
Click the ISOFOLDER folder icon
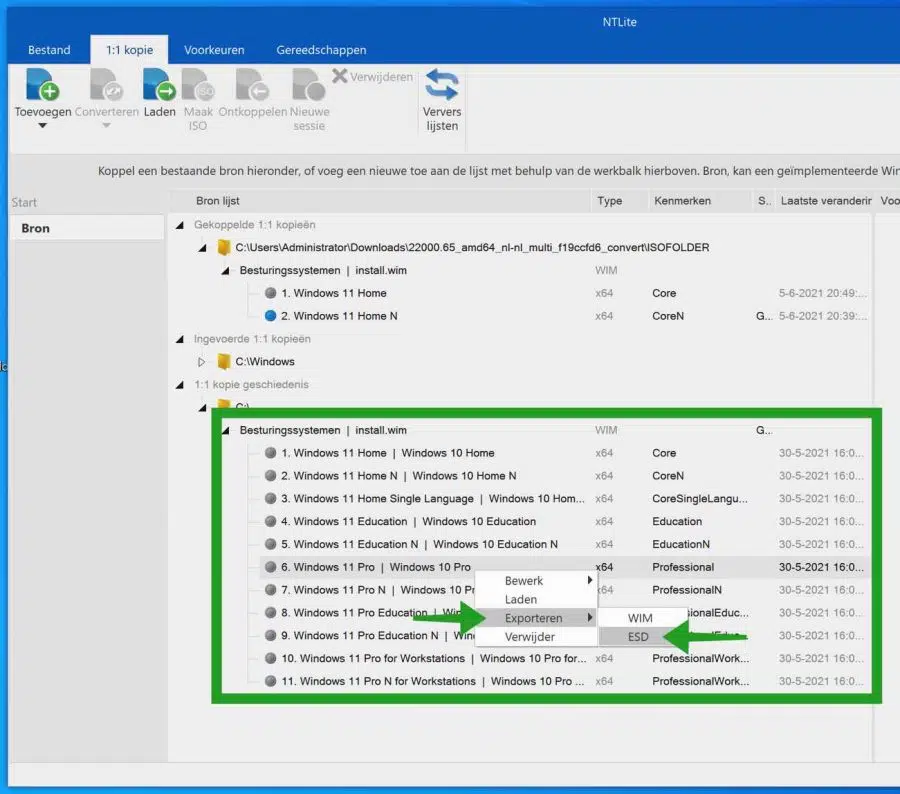(x=224, y=247)
